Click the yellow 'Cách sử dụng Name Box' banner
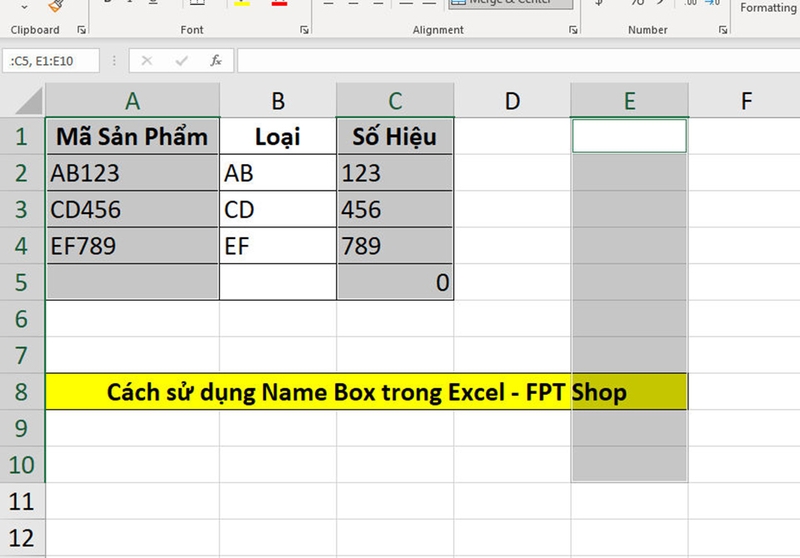This screenshot has height=558, width=800. (367, 392)
